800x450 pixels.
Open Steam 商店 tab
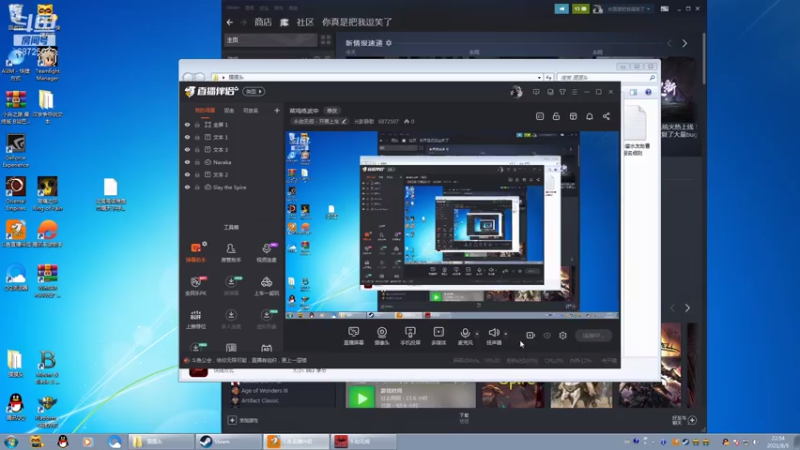[263, 22]
